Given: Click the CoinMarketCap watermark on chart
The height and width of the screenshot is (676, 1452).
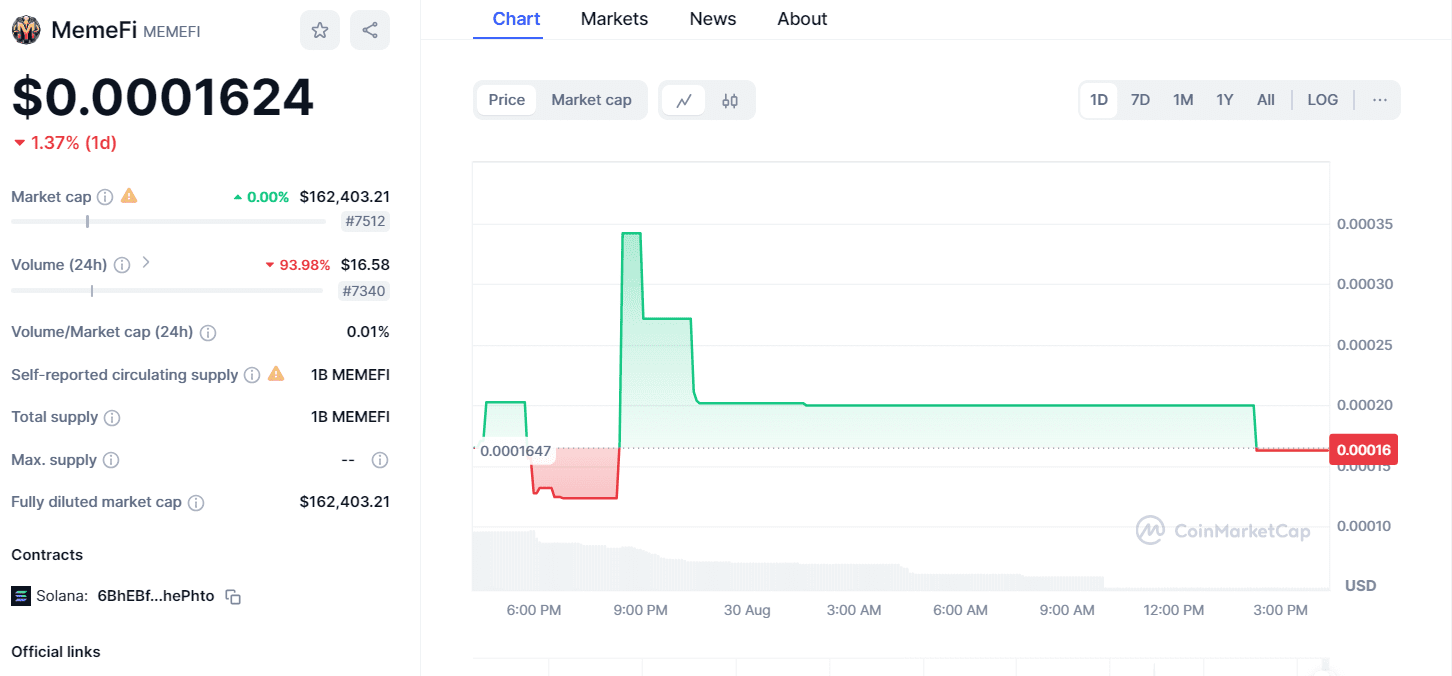Looking at the screenshot, I should point(1224,530).
